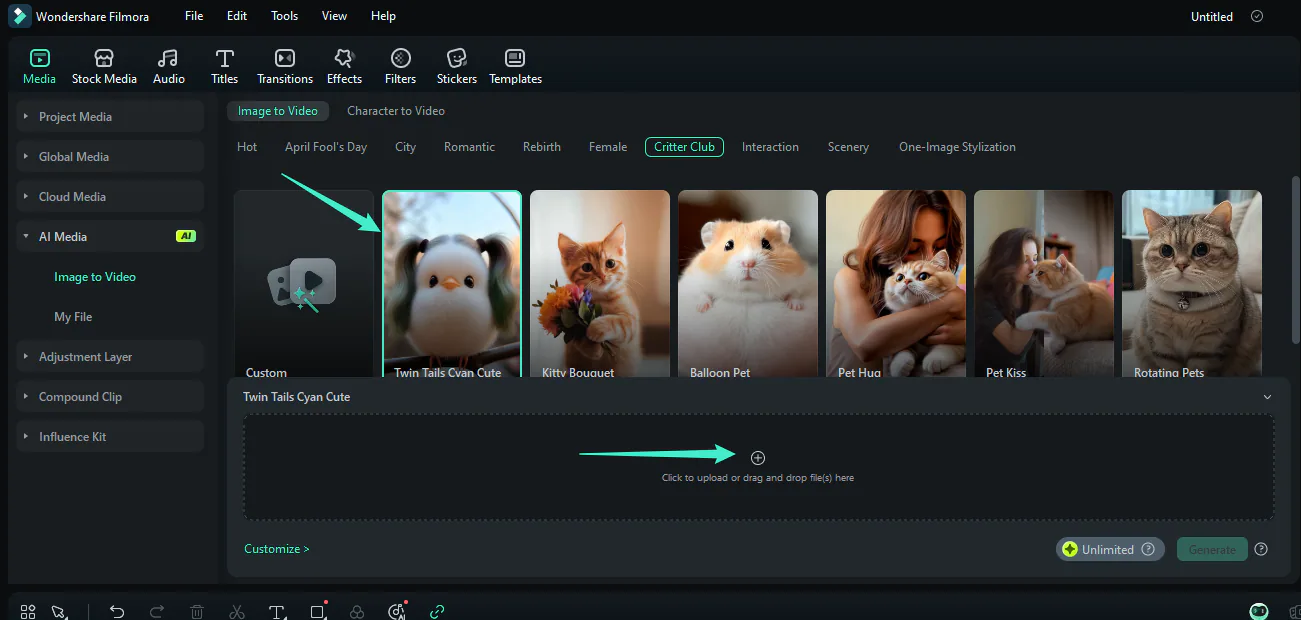Toggle the Critter Club category pill
Image resolution: width=1301 pixels, height=620 pixels.
click(684, 147)
